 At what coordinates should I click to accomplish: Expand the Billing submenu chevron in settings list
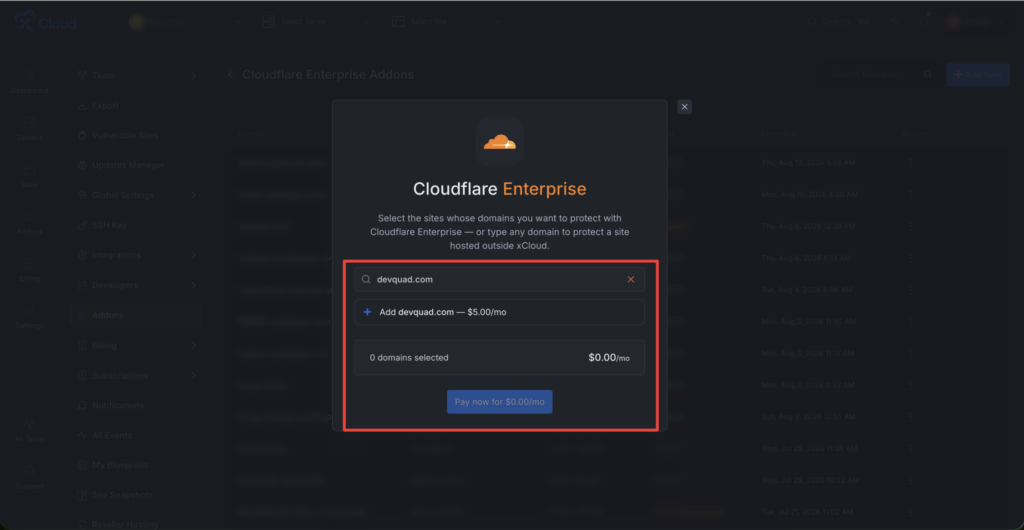(193, 345)
